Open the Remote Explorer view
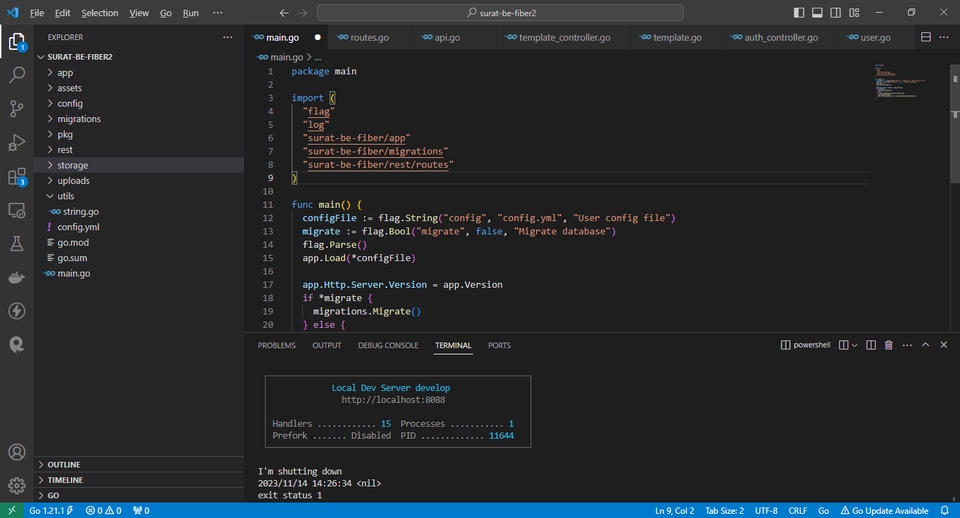Viewport: 960px width, 518px height. click(17, 210)
